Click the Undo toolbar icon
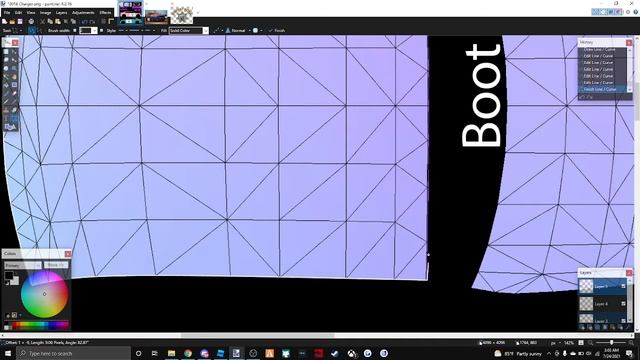640x360 pixels. click(x=84, y=22)
